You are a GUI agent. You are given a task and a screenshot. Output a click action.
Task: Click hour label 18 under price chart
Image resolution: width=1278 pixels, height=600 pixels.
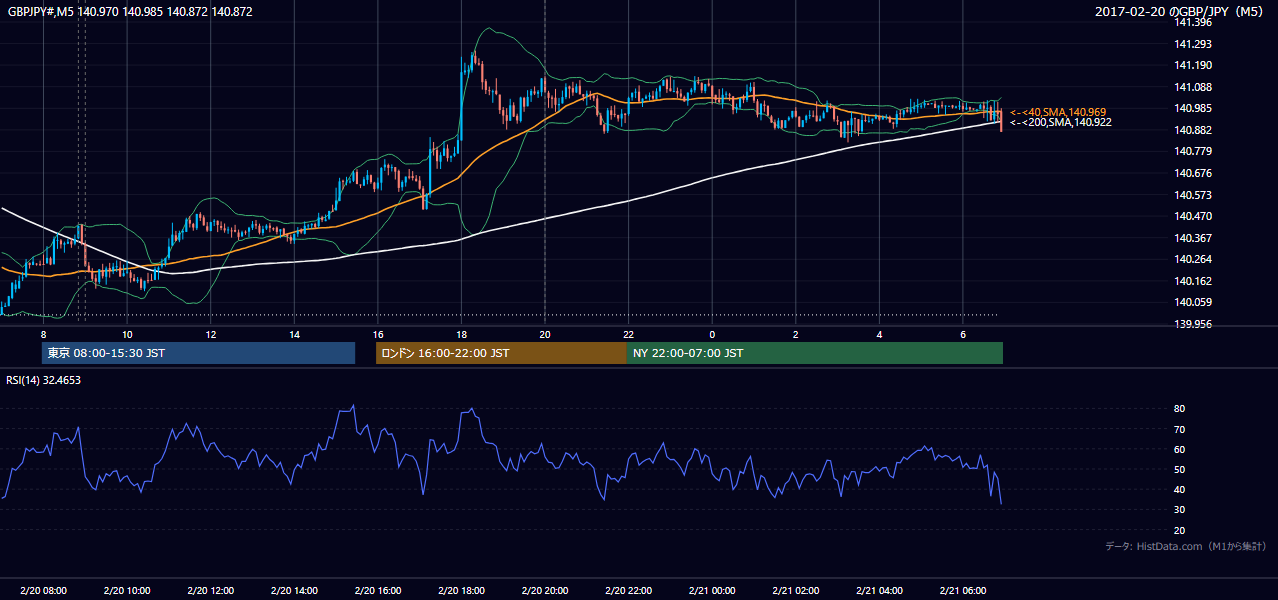pos(461,333)
